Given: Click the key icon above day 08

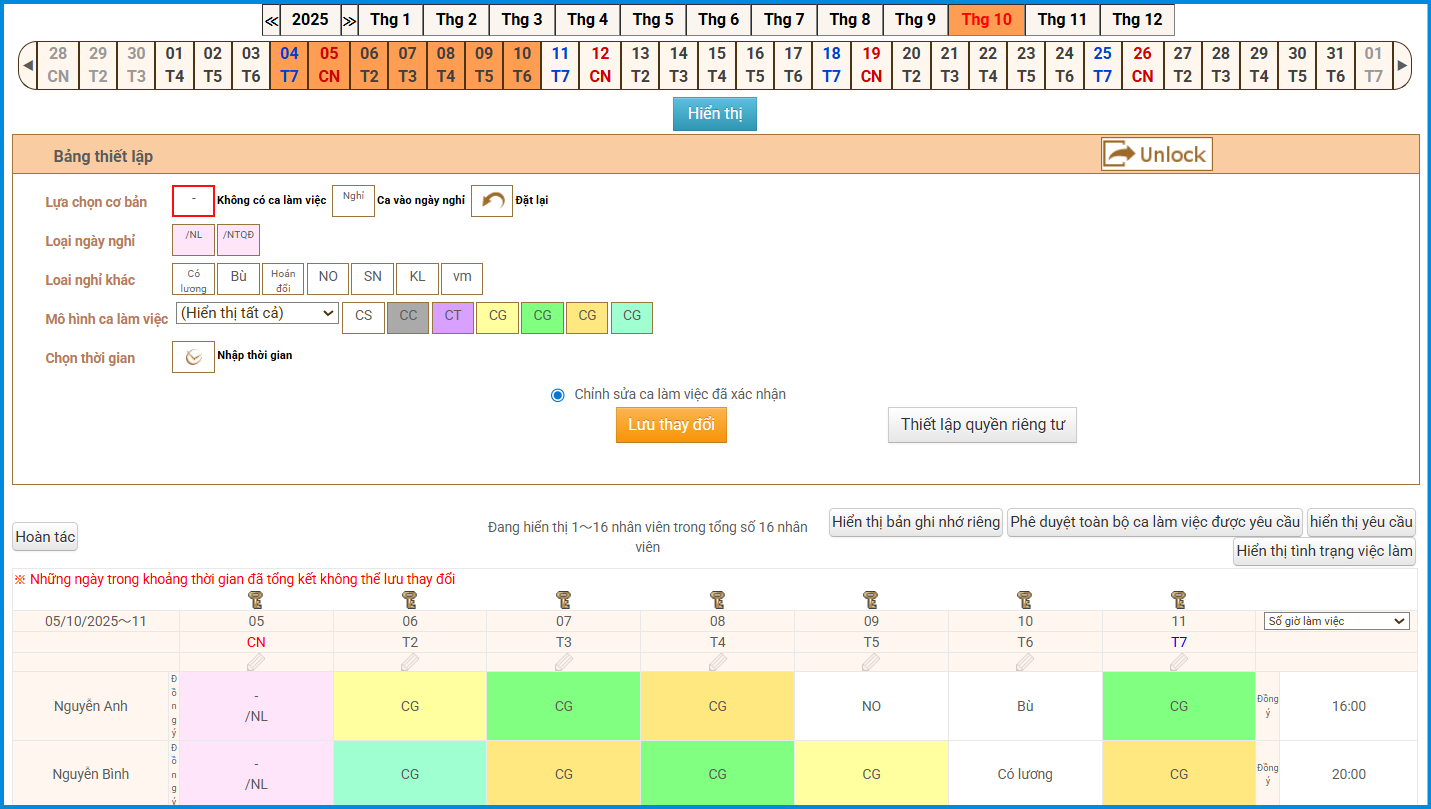Looking at the screenshot, I should [x=717, y=599].
